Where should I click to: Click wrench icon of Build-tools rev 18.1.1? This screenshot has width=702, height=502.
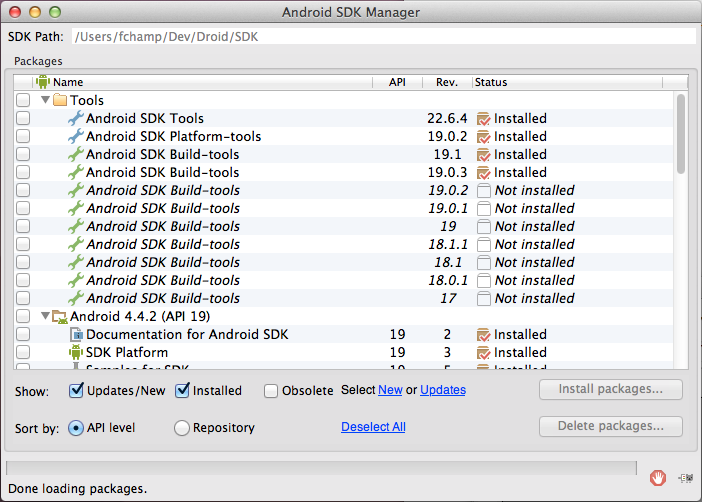76,244
